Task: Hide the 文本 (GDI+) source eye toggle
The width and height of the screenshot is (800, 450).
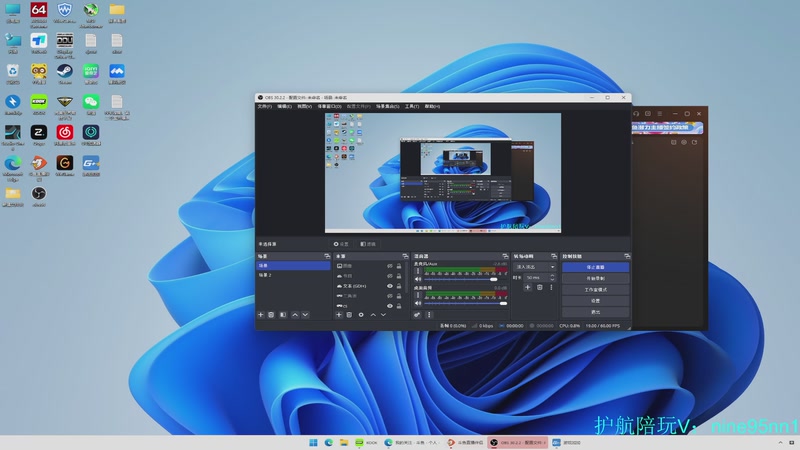Action: 390,286
